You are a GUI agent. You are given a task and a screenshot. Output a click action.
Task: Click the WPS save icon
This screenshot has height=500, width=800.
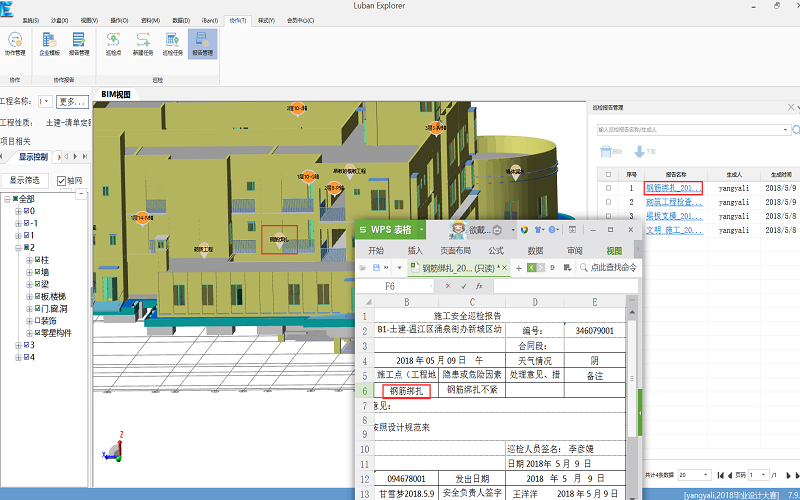[376, 267]
